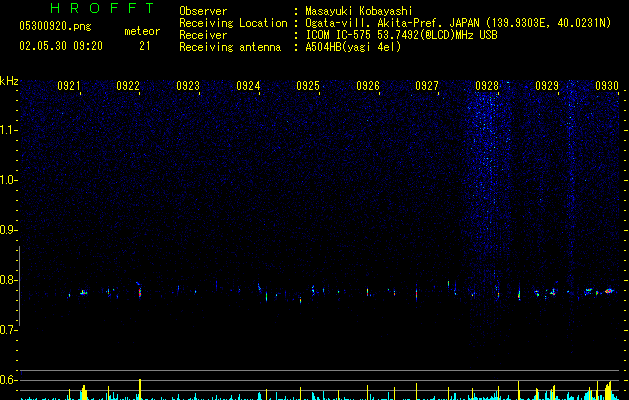
Task: Click the 0926 time marker
Action: (368, 85)
